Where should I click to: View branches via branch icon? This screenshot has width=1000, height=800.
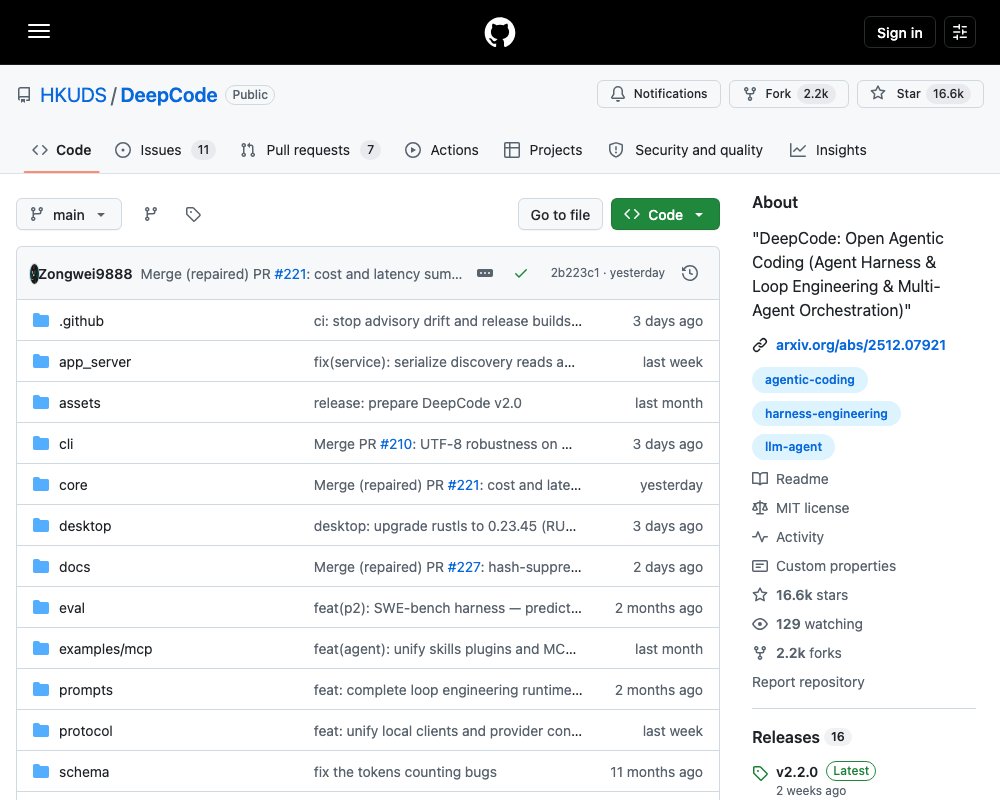(151, 214)
